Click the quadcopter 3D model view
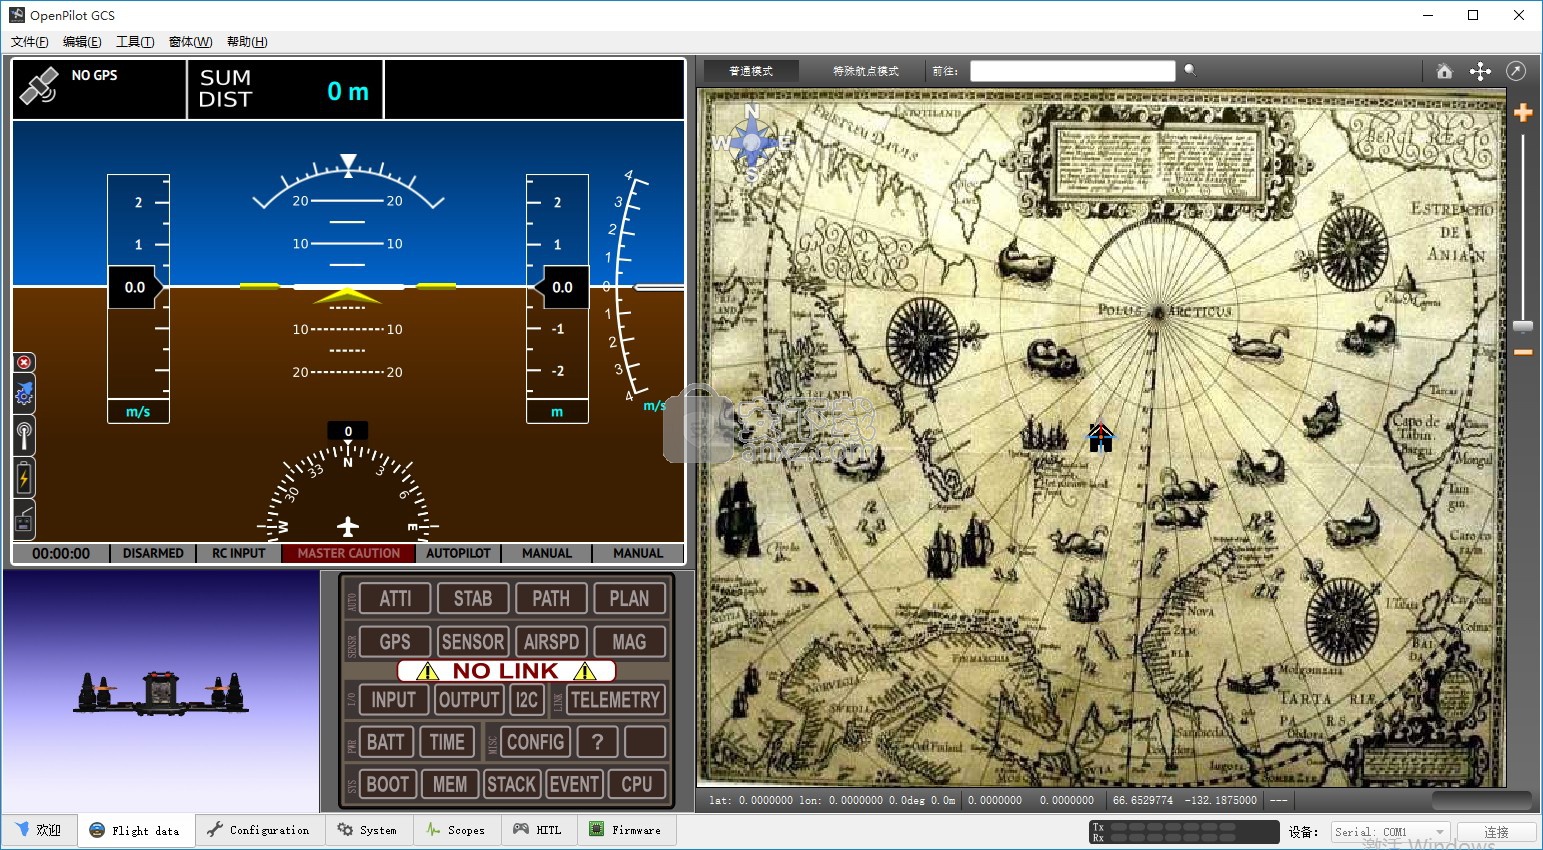1543x850 pixels. [160, 692]
